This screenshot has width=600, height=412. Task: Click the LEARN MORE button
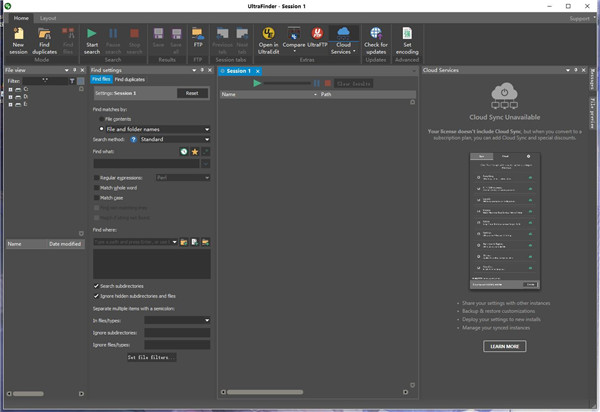pyautogui.click(x=504, y=346)
